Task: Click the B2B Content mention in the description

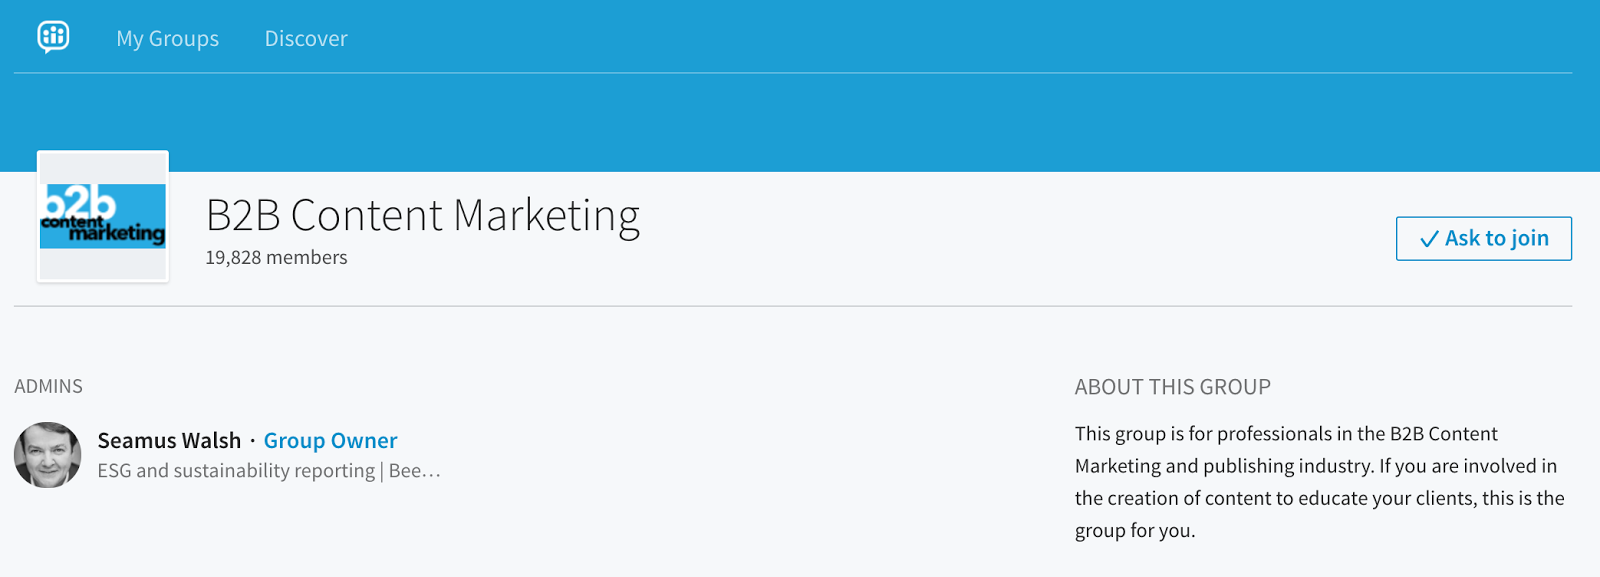Action: 1443,434
